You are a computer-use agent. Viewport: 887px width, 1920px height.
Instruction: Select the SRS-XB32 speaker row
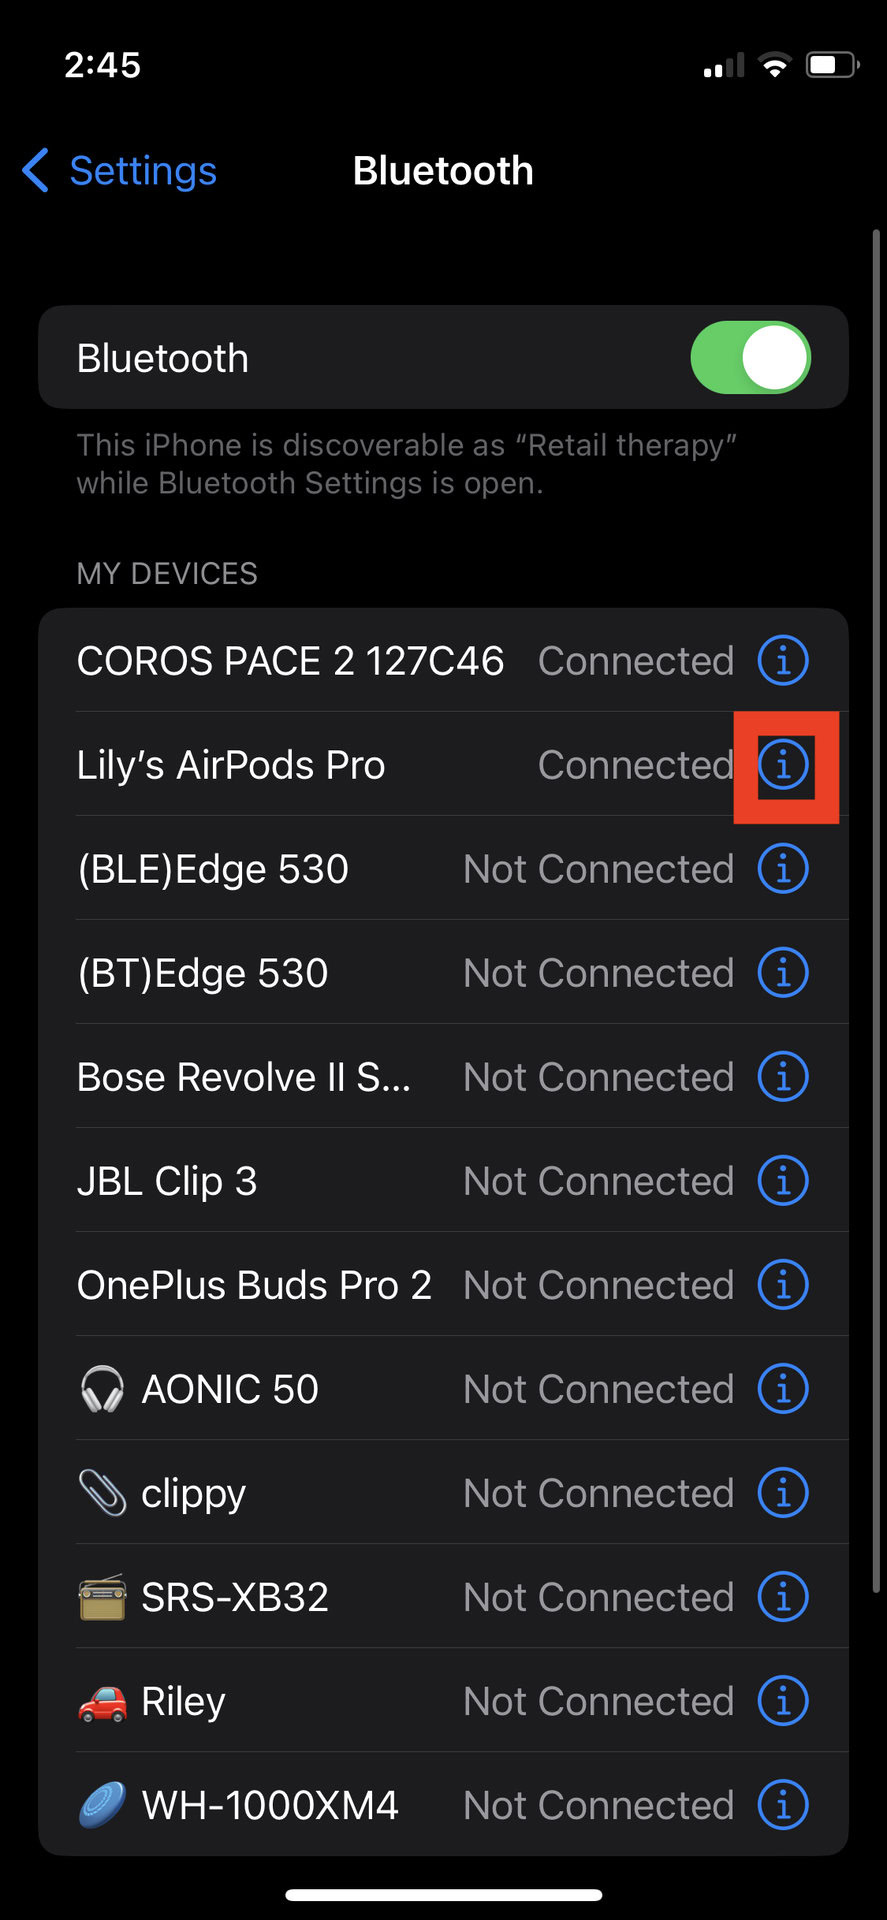pos(235,1597)
